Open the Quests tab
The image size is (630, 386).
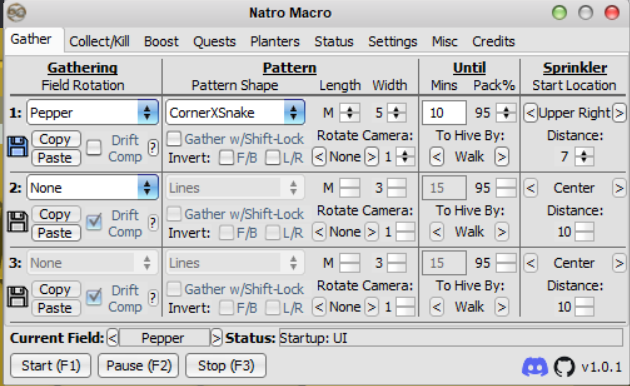pos(214,41)
